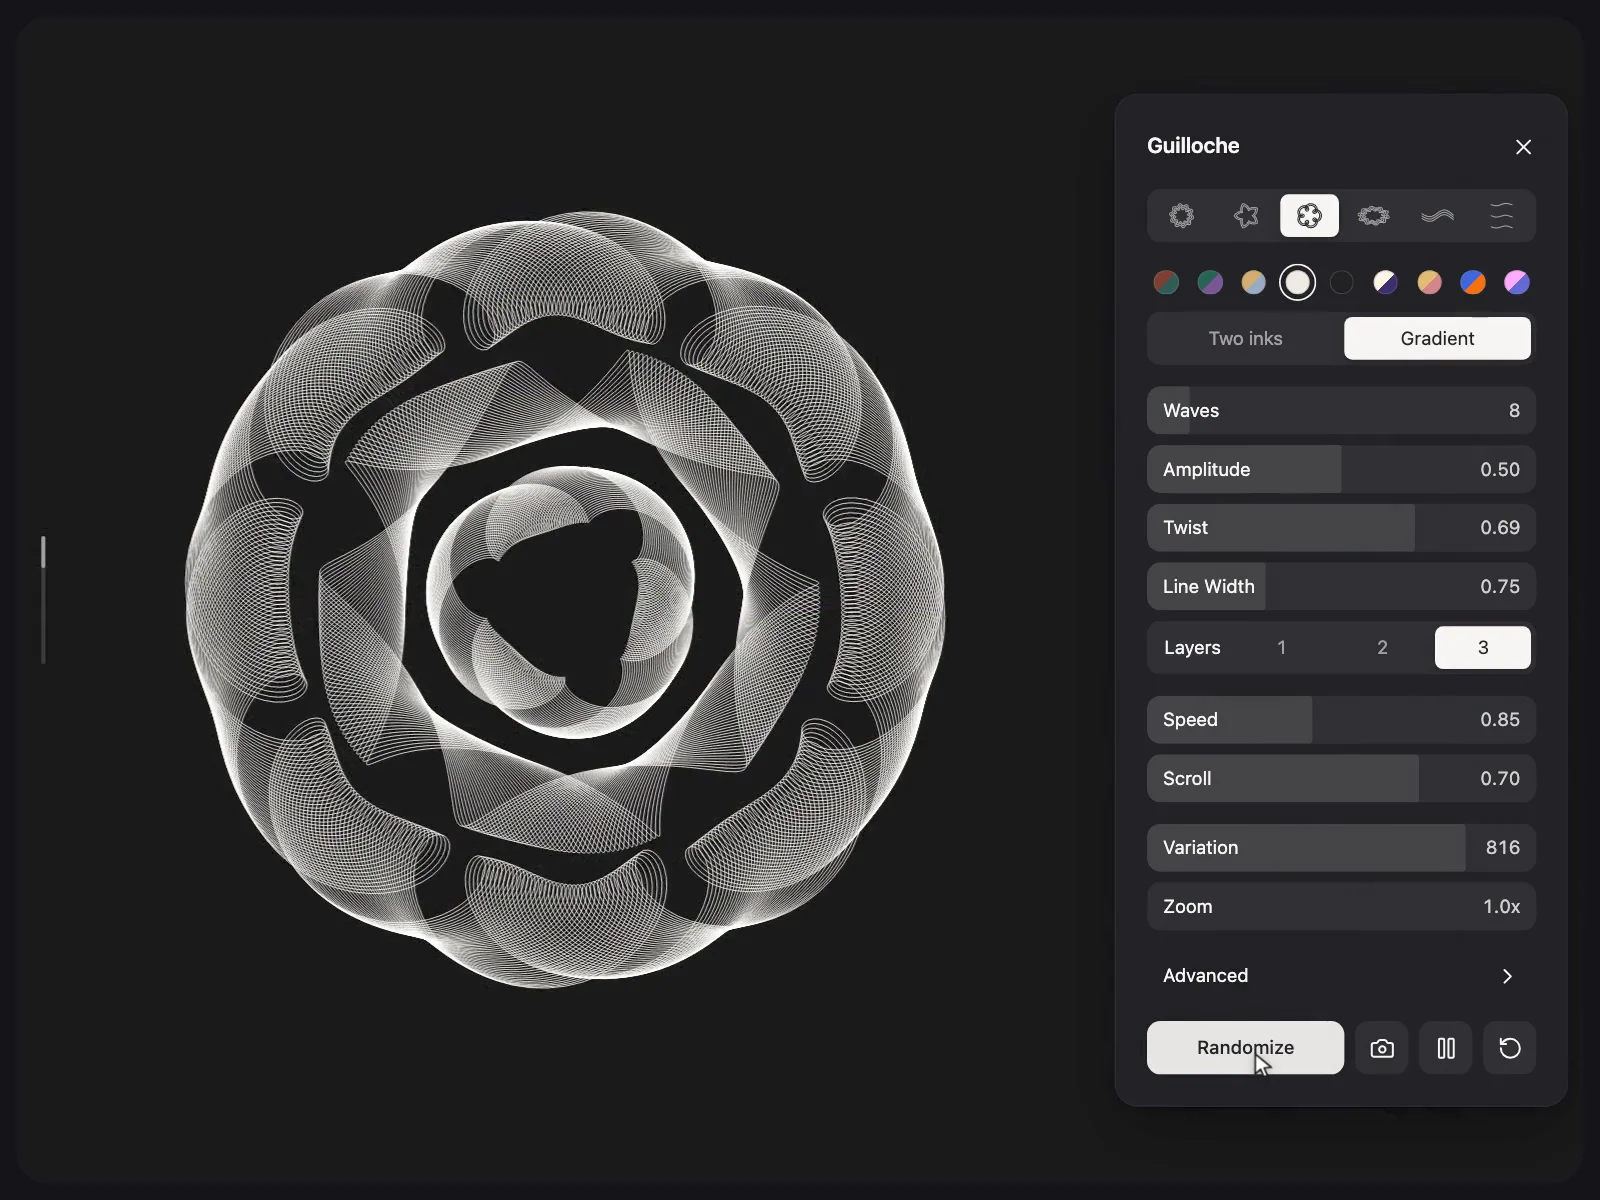Click the Guilloche panel title
This screenshot has height=1200, width=1600.
click(x=1193, y=146)
